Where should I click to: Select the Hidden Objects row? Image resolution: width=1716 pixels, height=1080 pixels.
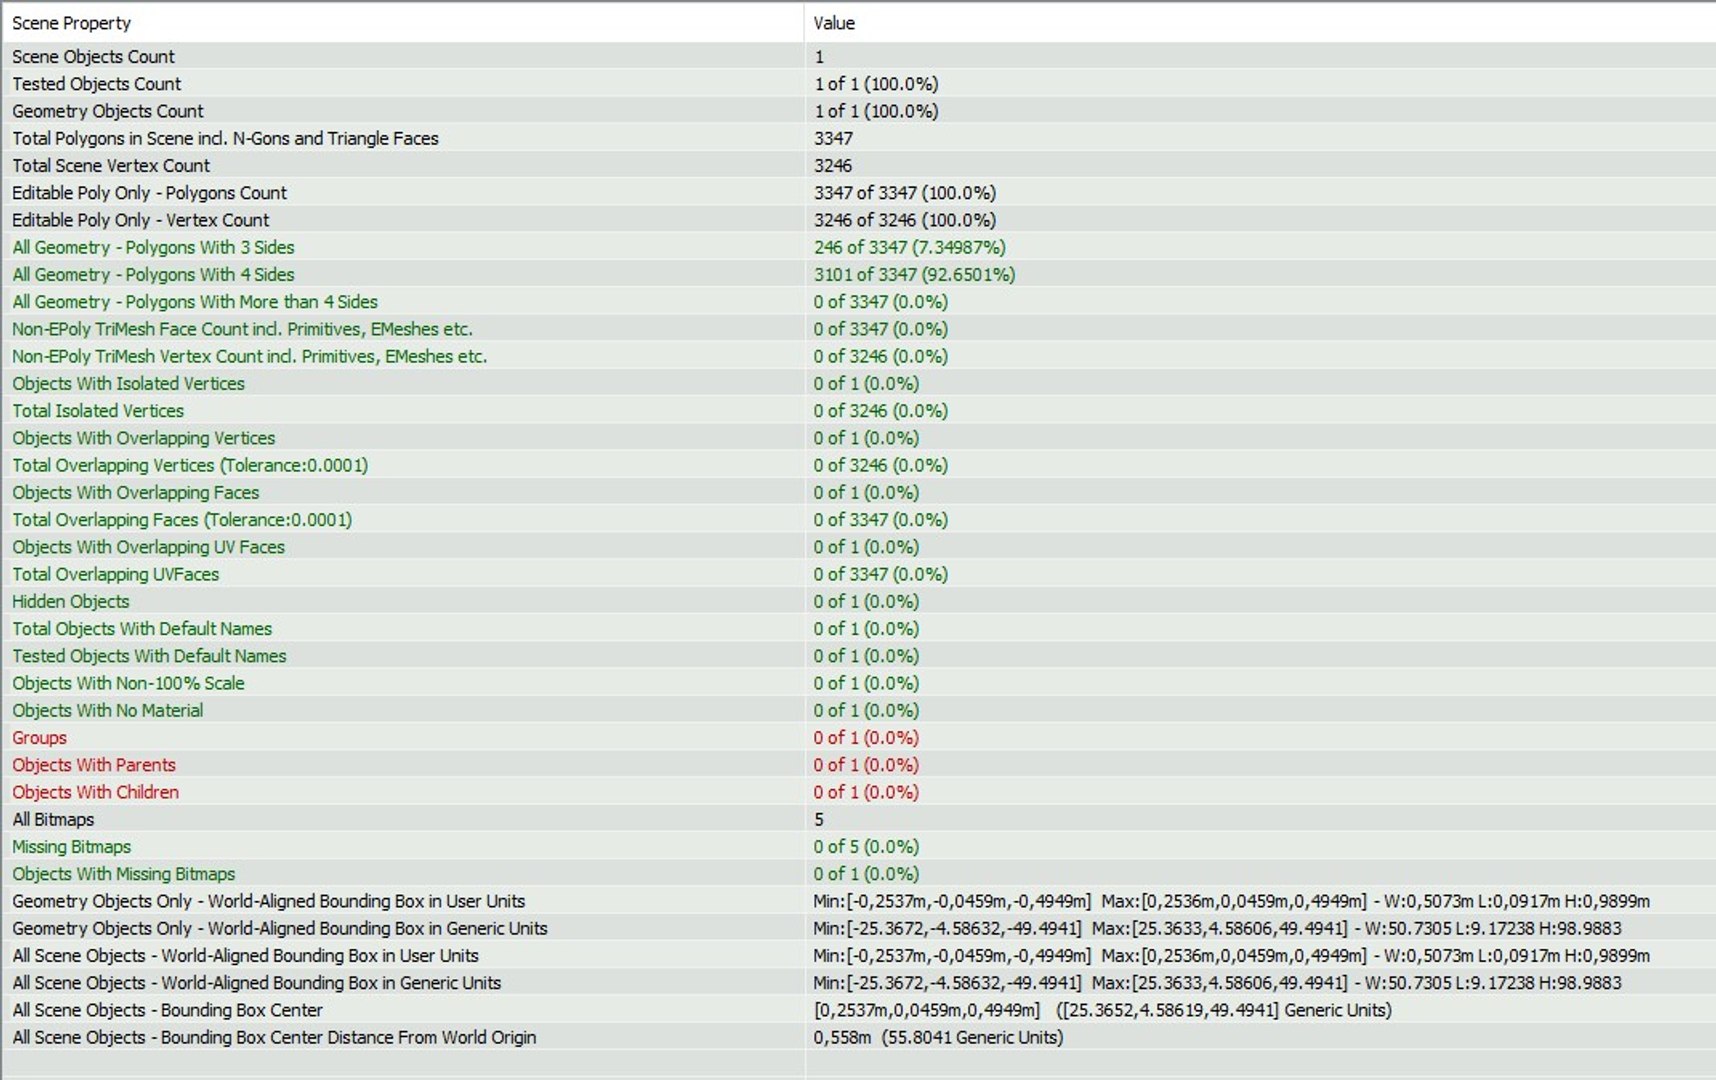point(859,601)
